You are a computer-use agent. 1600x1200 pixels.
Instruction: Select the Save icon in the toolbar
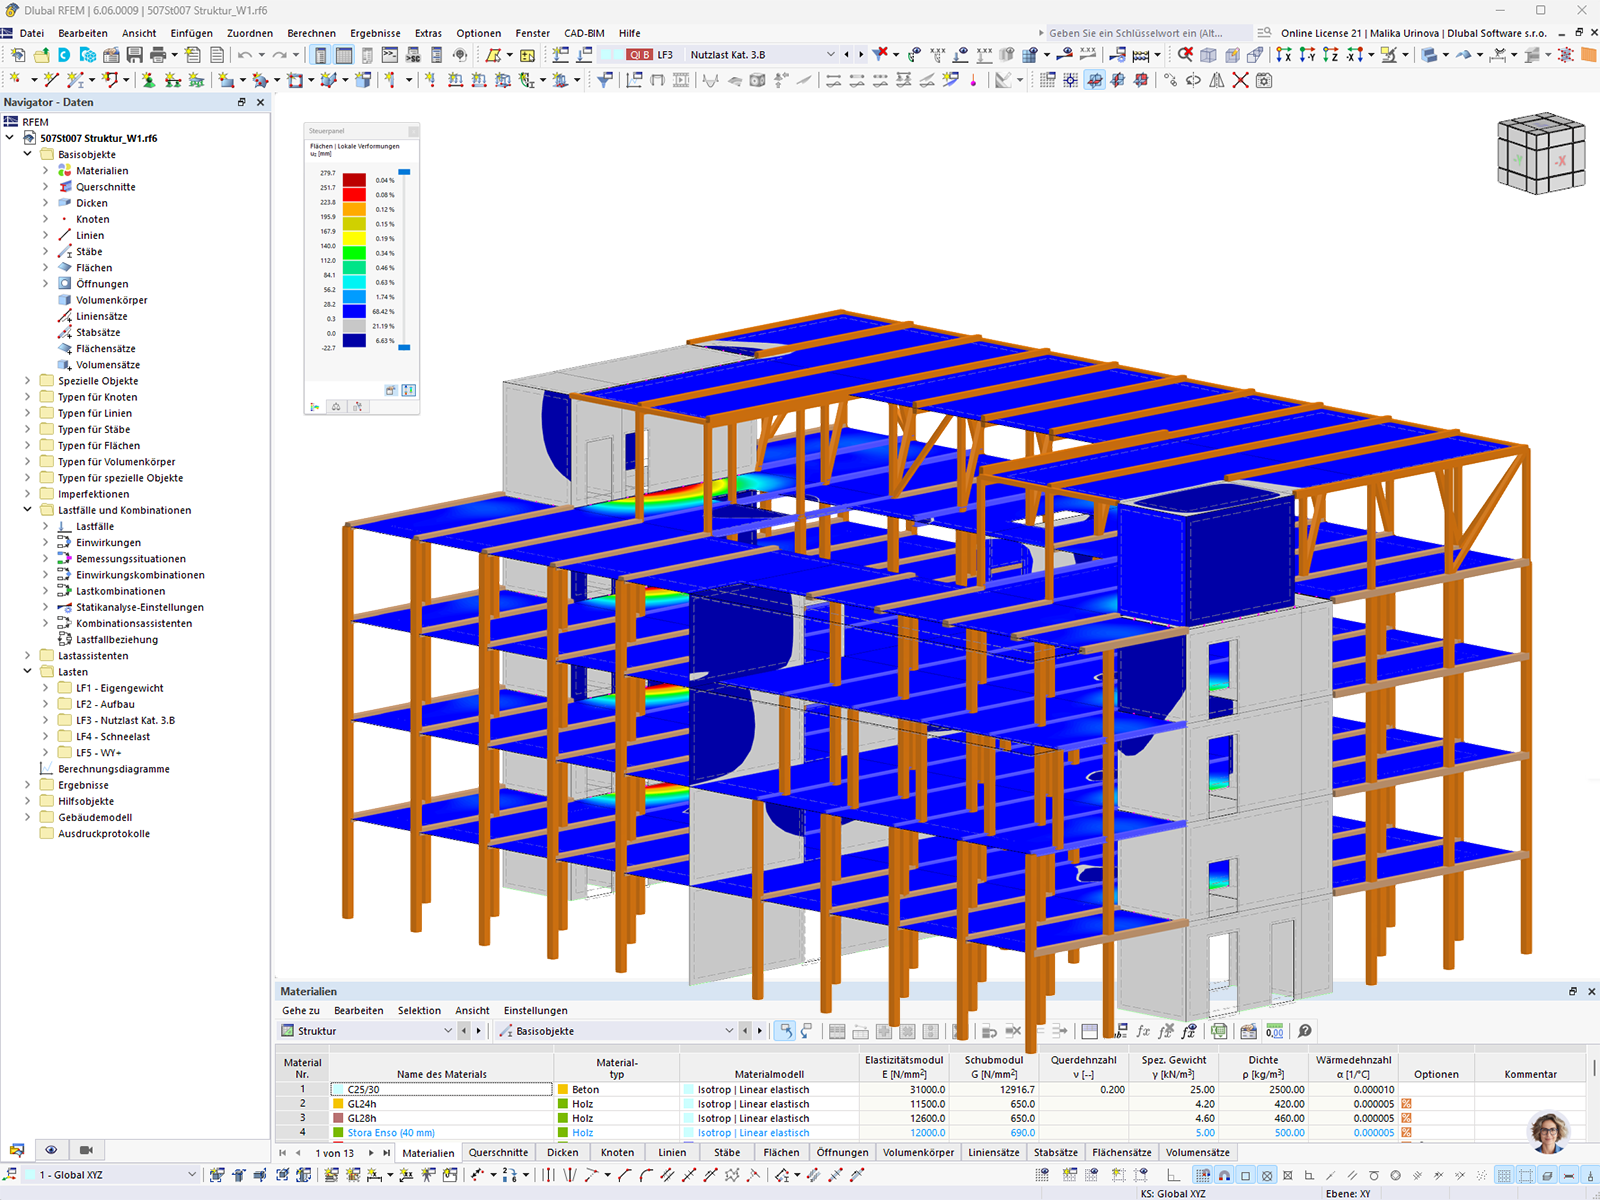pyautogui.click(x=133, y=55)
